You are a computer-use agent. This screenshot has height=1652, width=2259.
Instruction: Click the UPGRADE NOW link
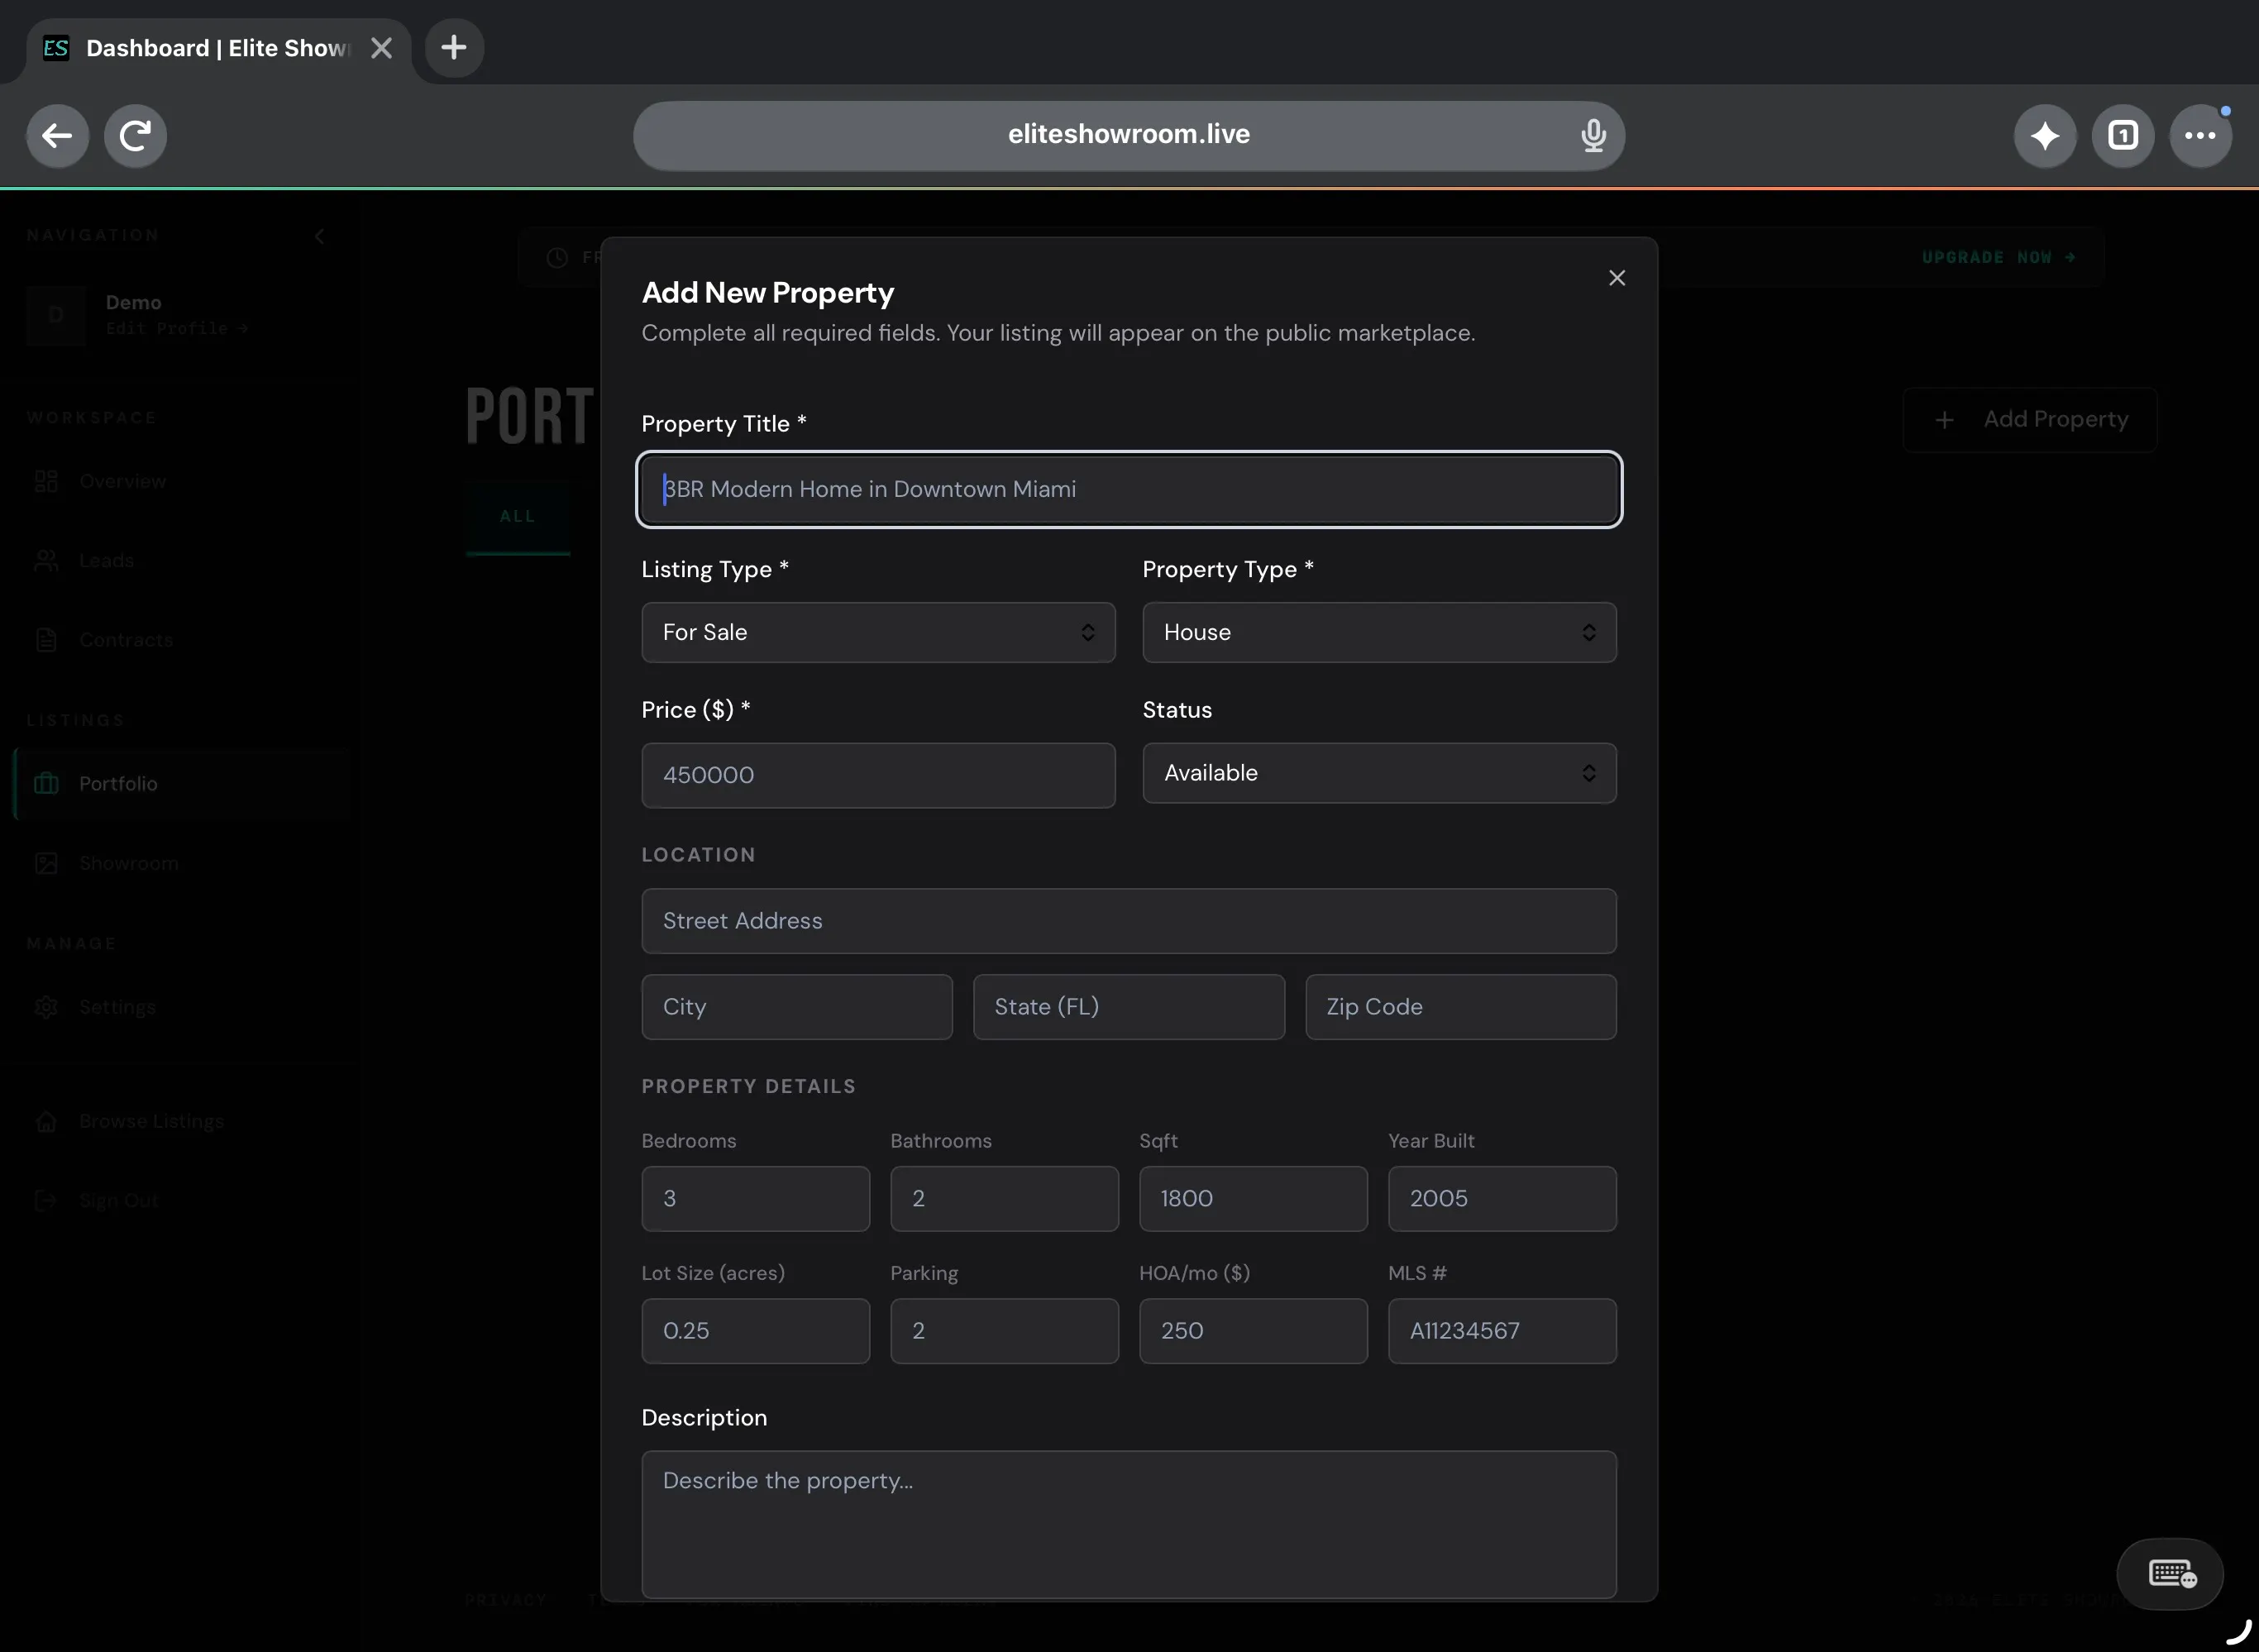coord(1998,258)
